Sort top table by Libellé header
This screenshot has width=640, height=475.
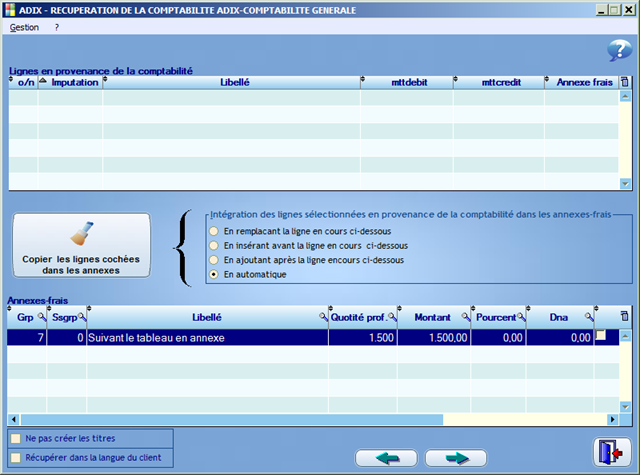point(231,82)
